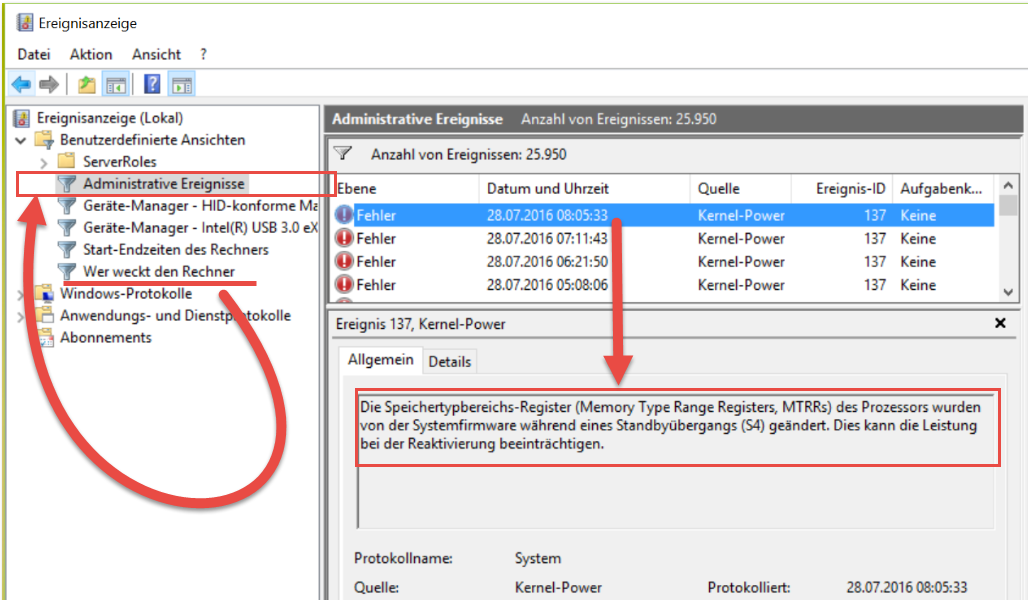1028x600 pixels.
Task: Toggle the action pane toolbar icon
Action: [x=181, y=85]
